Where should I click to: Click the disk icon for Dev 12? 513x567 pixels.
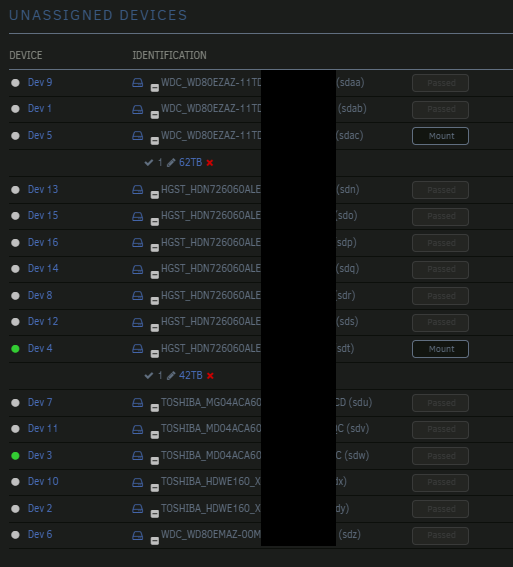[137, 322]
